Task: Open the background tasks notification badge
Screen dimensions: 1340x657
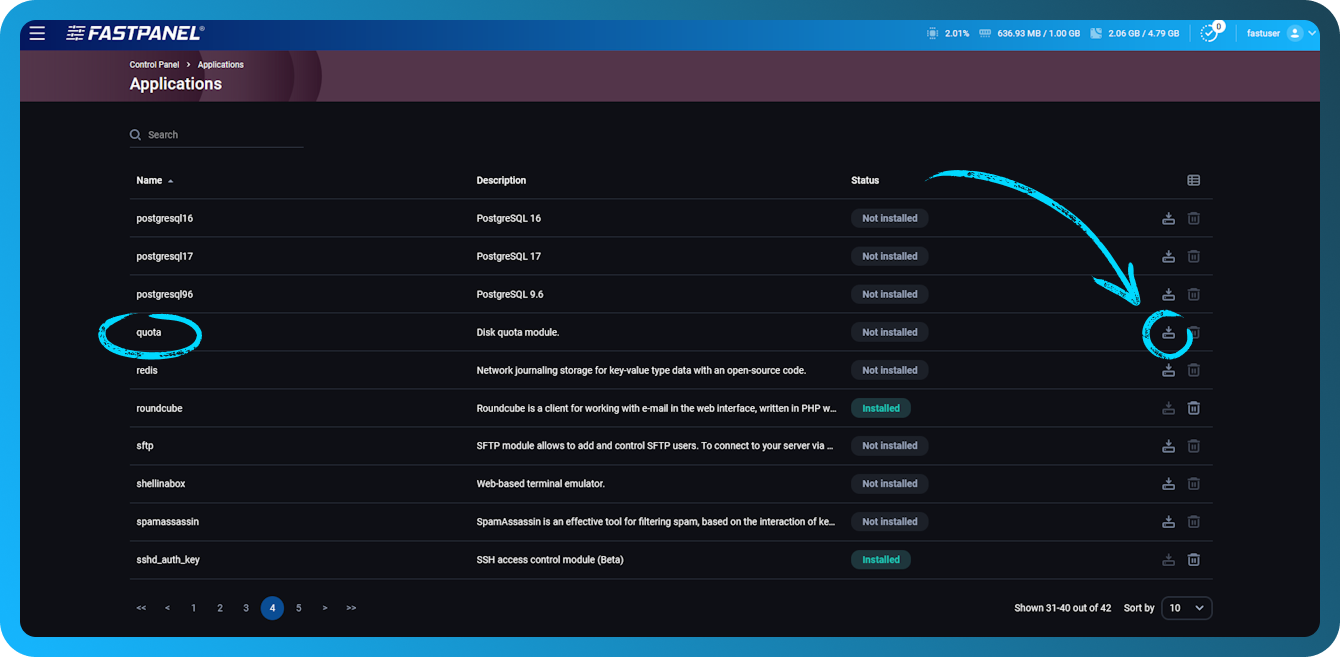Action: (1209, 32)
